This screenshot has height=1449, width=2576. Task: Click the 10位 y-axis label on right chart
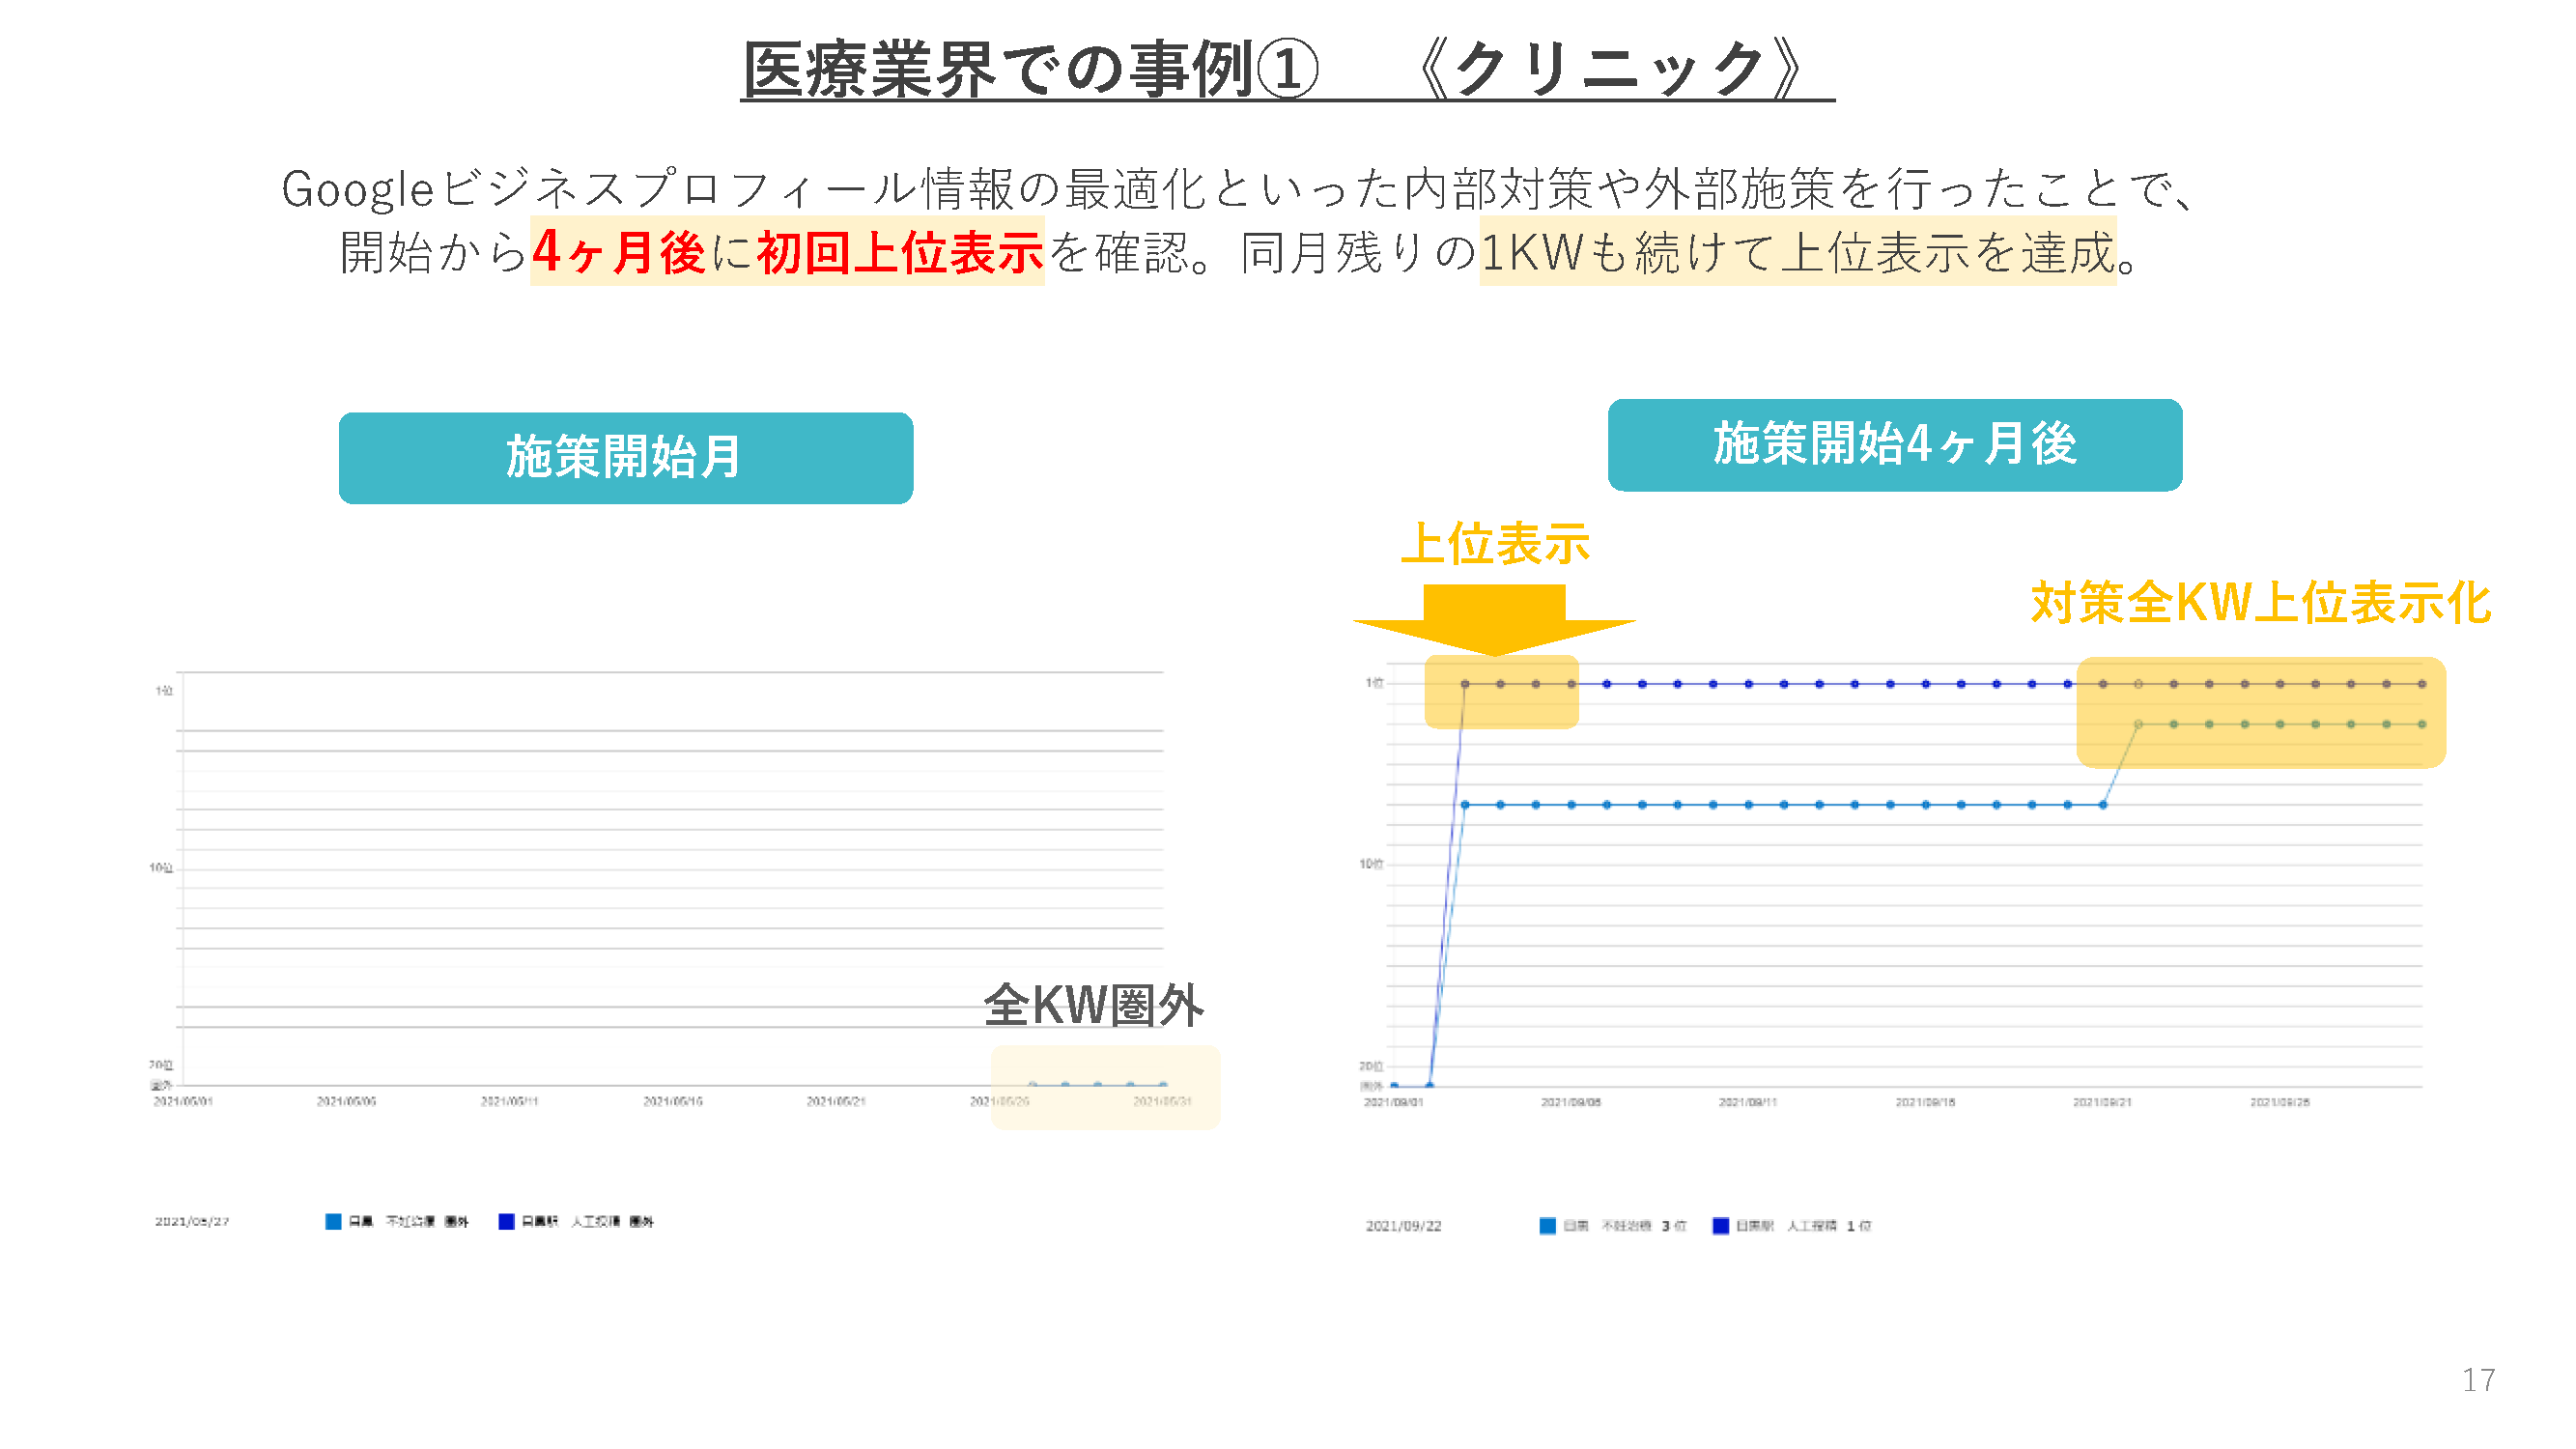tap(1370, 864)
